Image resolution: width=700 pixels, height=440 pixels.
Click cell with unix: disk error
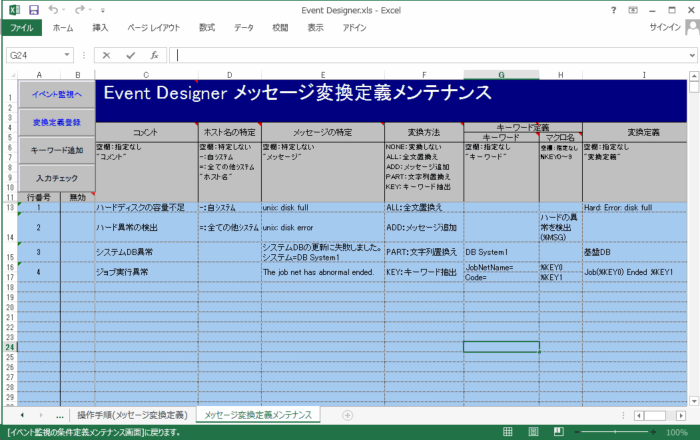pos(323,228)
